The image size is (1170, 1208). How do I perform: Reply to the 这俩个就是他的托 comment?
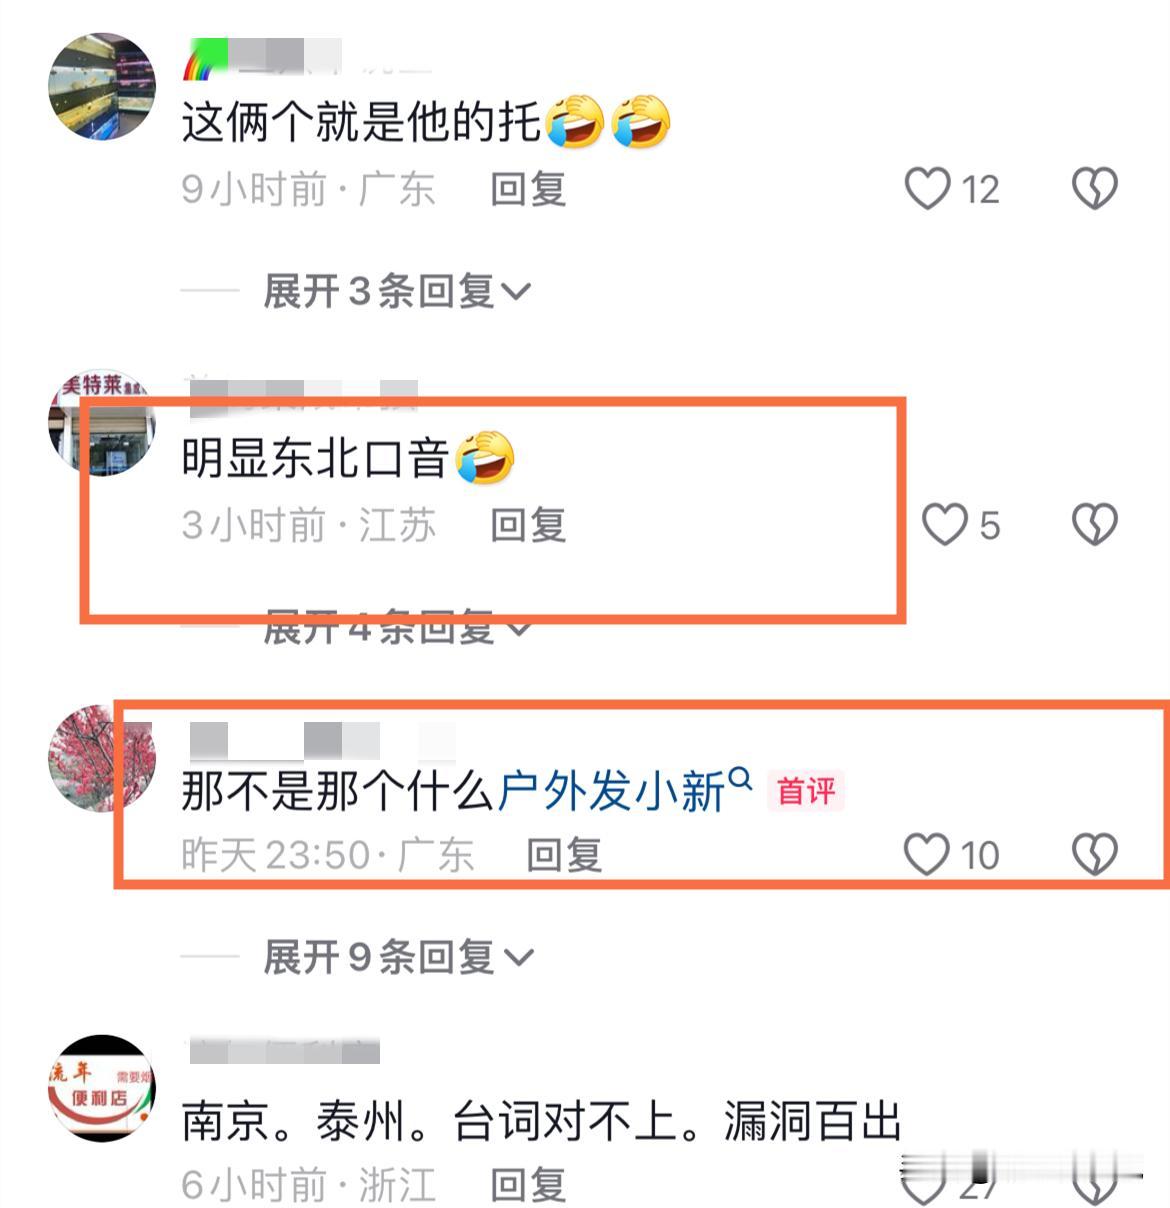(x=528, y=189)
